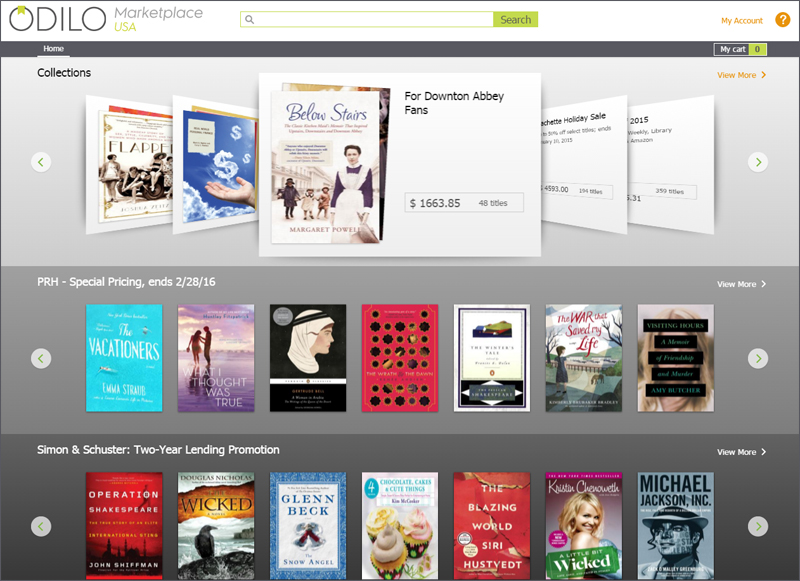
Task: Click the PRH - Special Pricing, ends 2/28/16 heading
Action: point(126,282)
